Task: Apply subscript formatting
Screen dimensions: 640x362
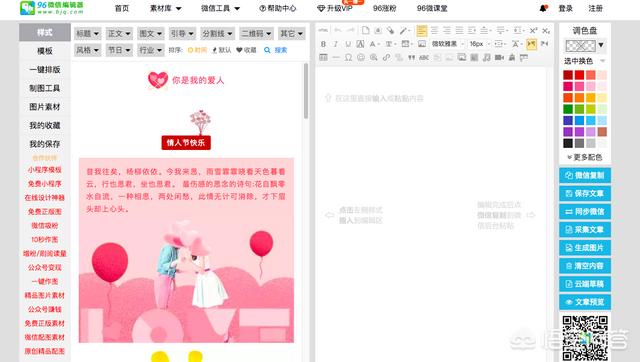Action: 546,31
